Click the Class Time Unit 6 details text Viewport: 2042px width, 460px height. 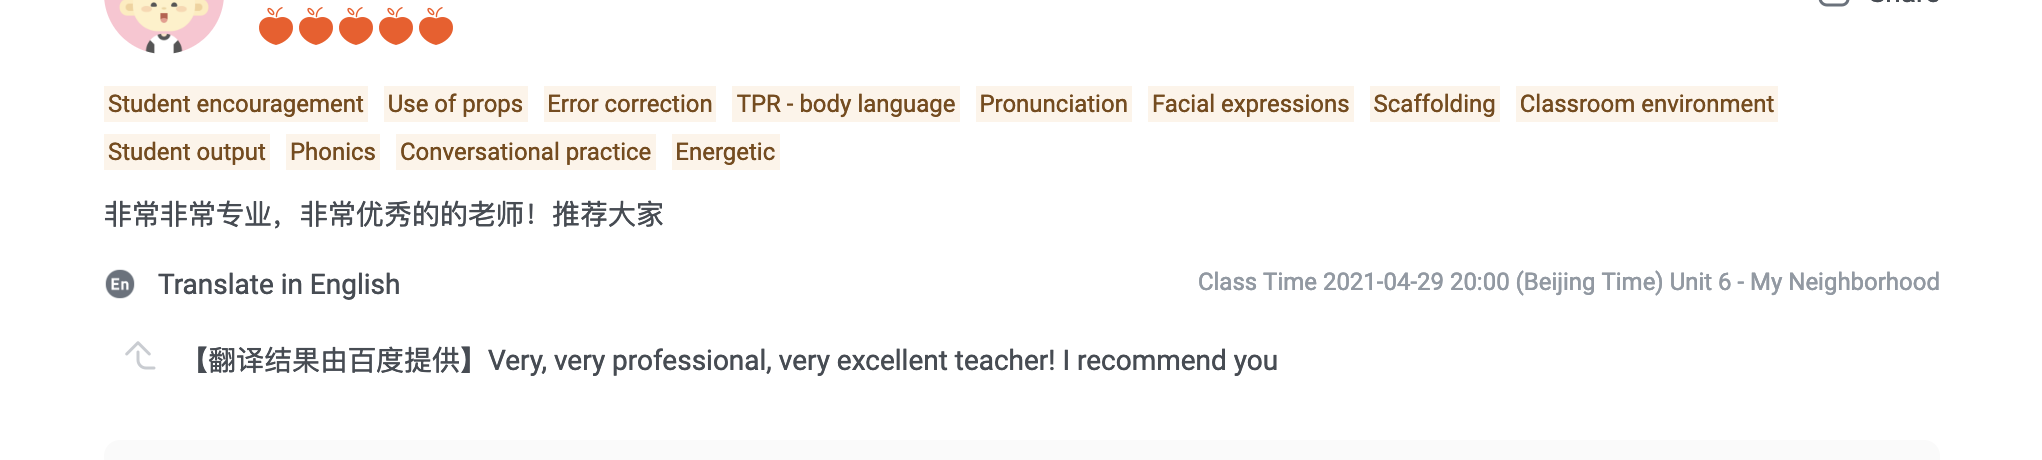1568,282
